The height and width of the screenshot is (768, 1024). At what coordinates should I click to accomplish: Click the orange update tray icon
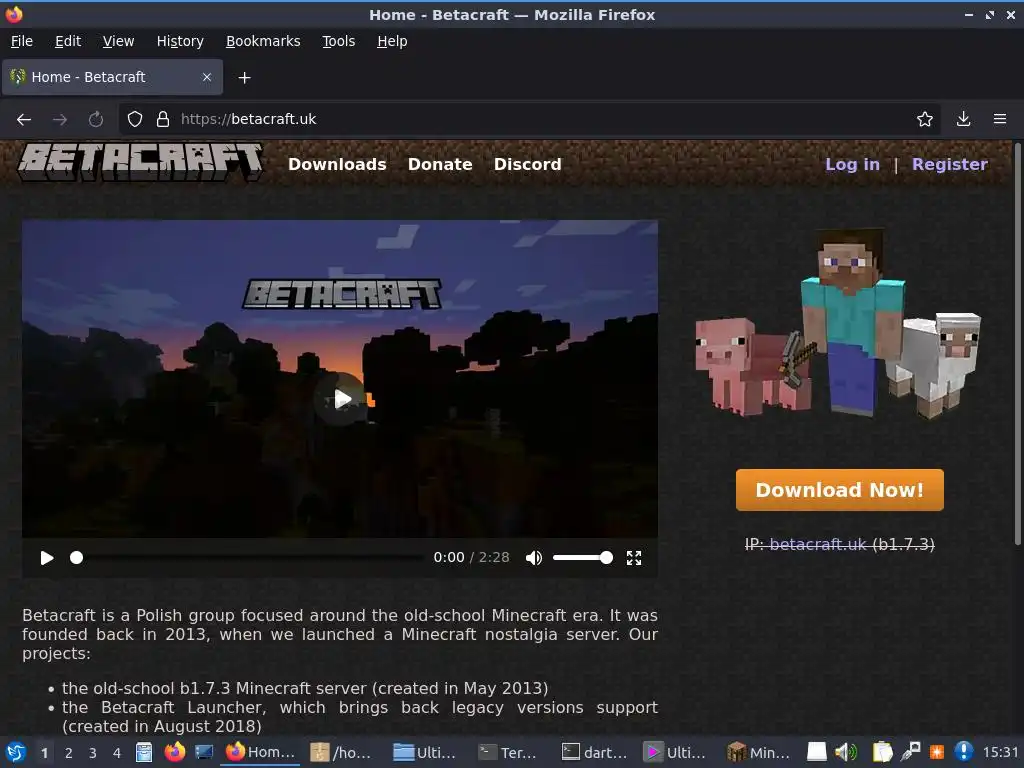(x=937, y=752)
